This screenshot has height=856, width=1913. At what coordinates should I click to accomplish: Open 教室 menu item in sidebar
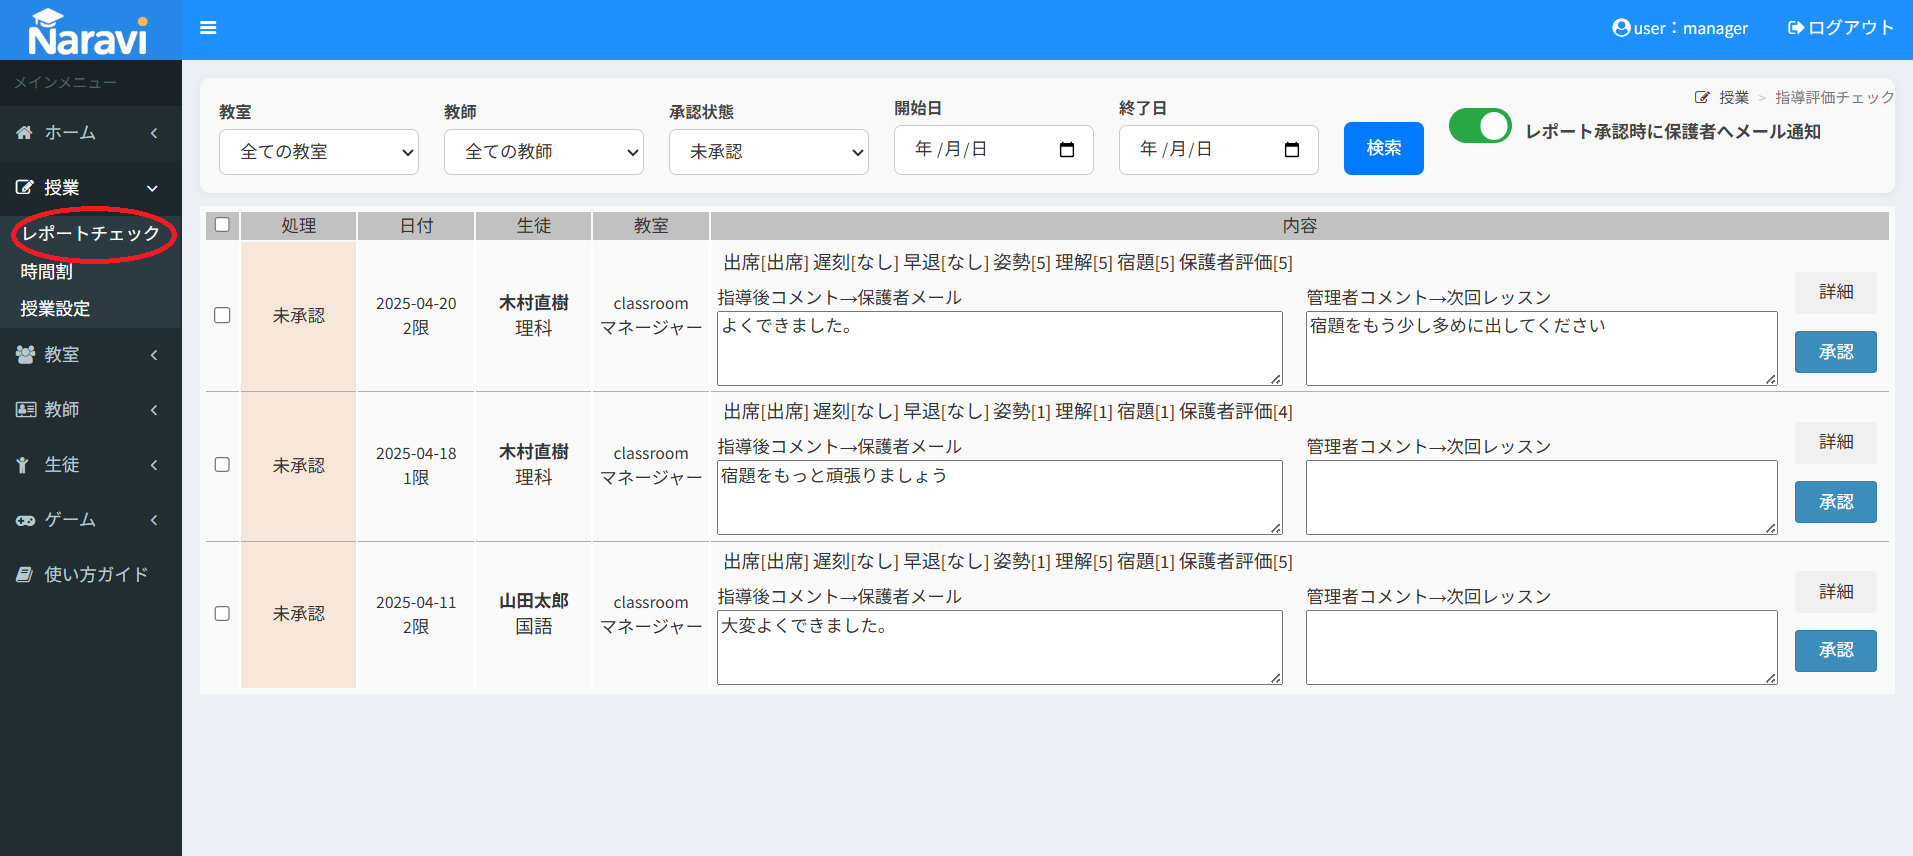point(91,355)
